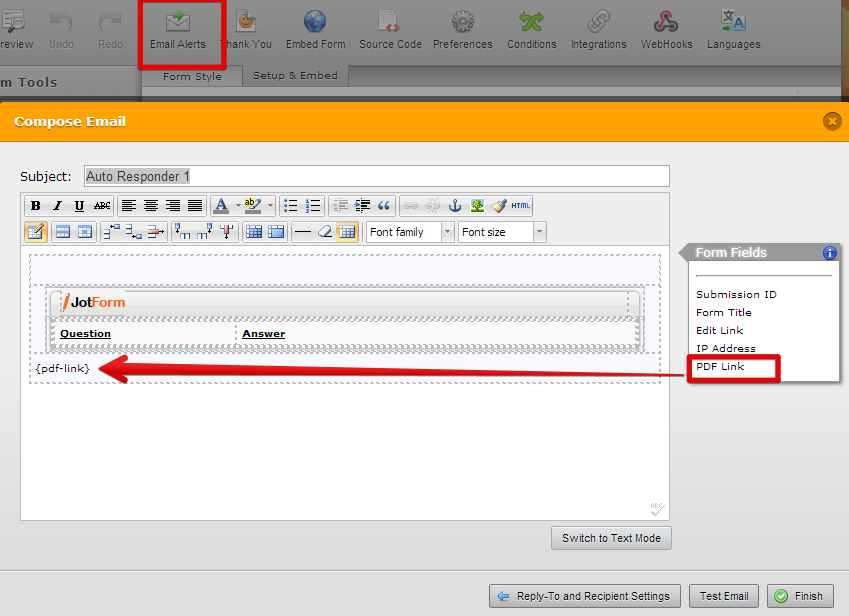
Task: Open the HTML source editor icon
Action: (x=520, y=206)
